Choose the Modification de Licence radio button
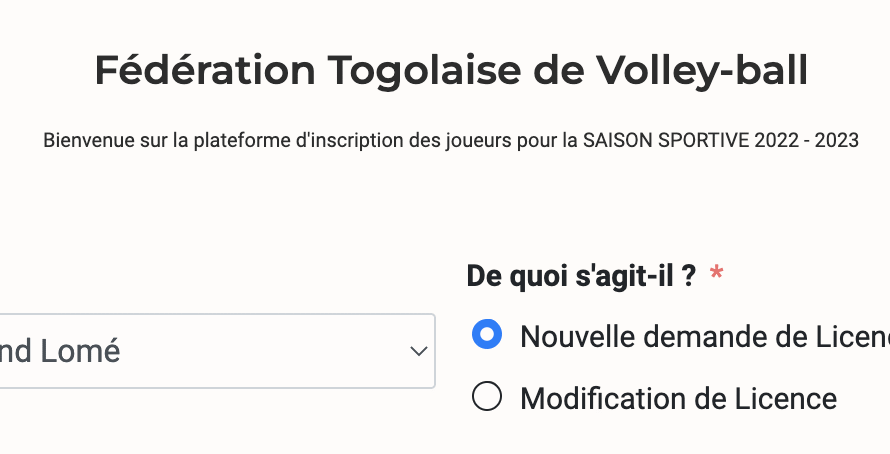Screen dimensions: 890x454 click(x=486, y=398)
